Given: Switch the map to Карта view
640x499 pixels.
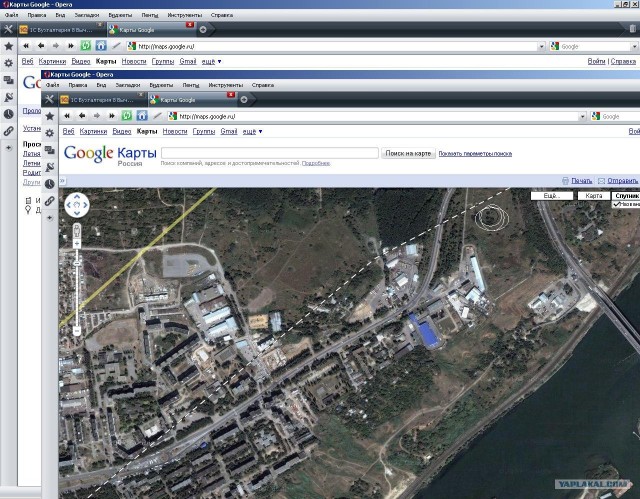Looking at the screenshot, I should coord(594,196).
